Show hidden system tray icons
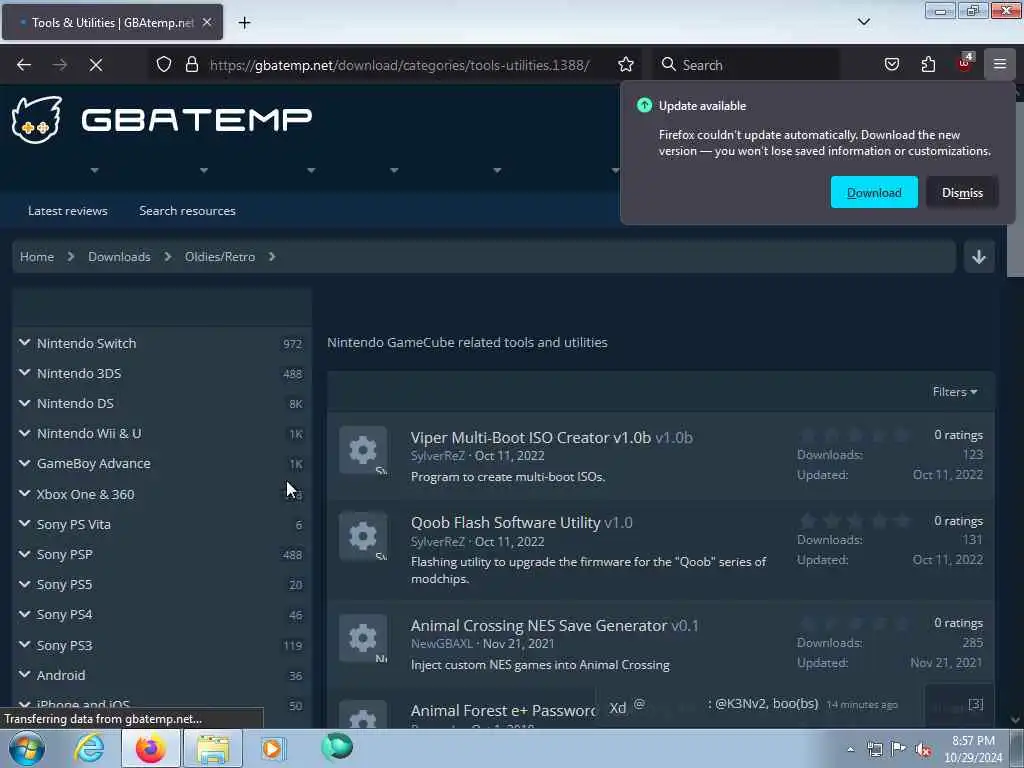This screenshot has height=768, width=1024. [x=850, y=749]
